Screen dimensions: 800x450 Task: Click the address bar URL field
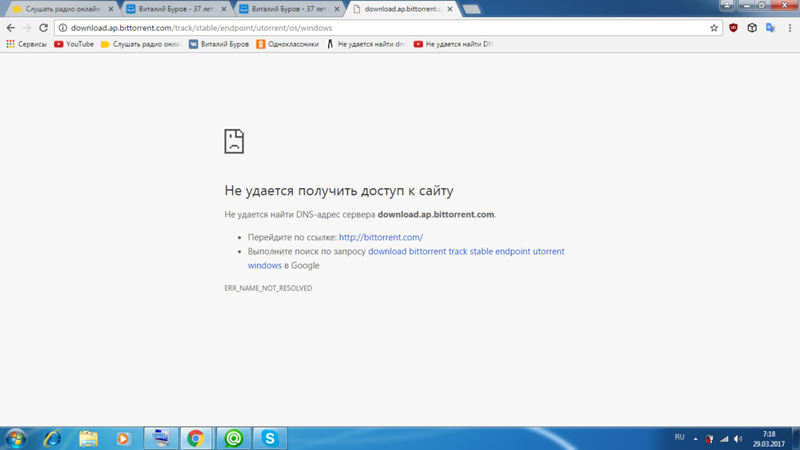tap(388, 28)
